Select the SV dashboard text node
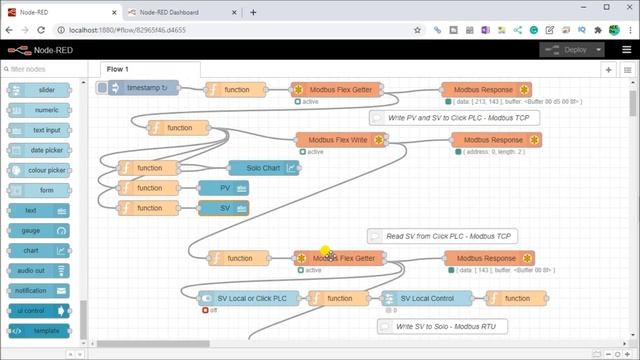This screenshot has width=640, height=360. tap(223, 208)
